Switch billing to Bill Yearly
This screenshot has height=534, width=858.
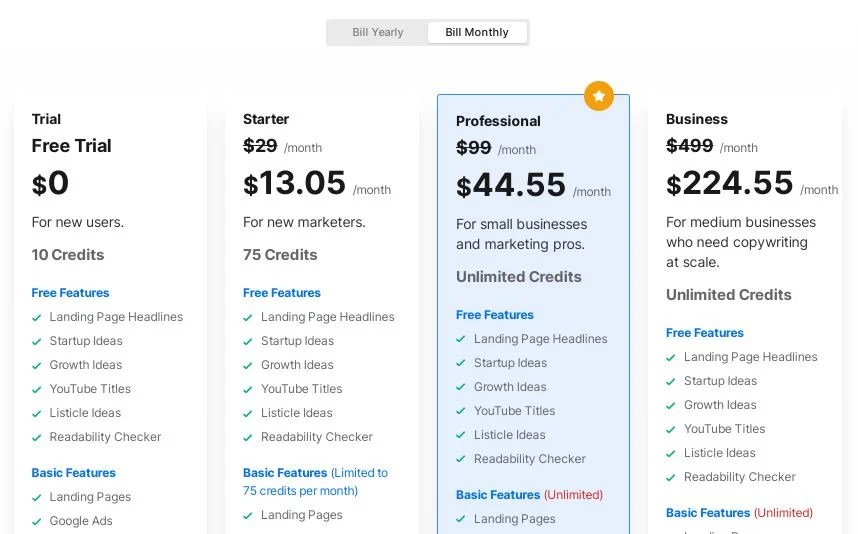point(378,32)
